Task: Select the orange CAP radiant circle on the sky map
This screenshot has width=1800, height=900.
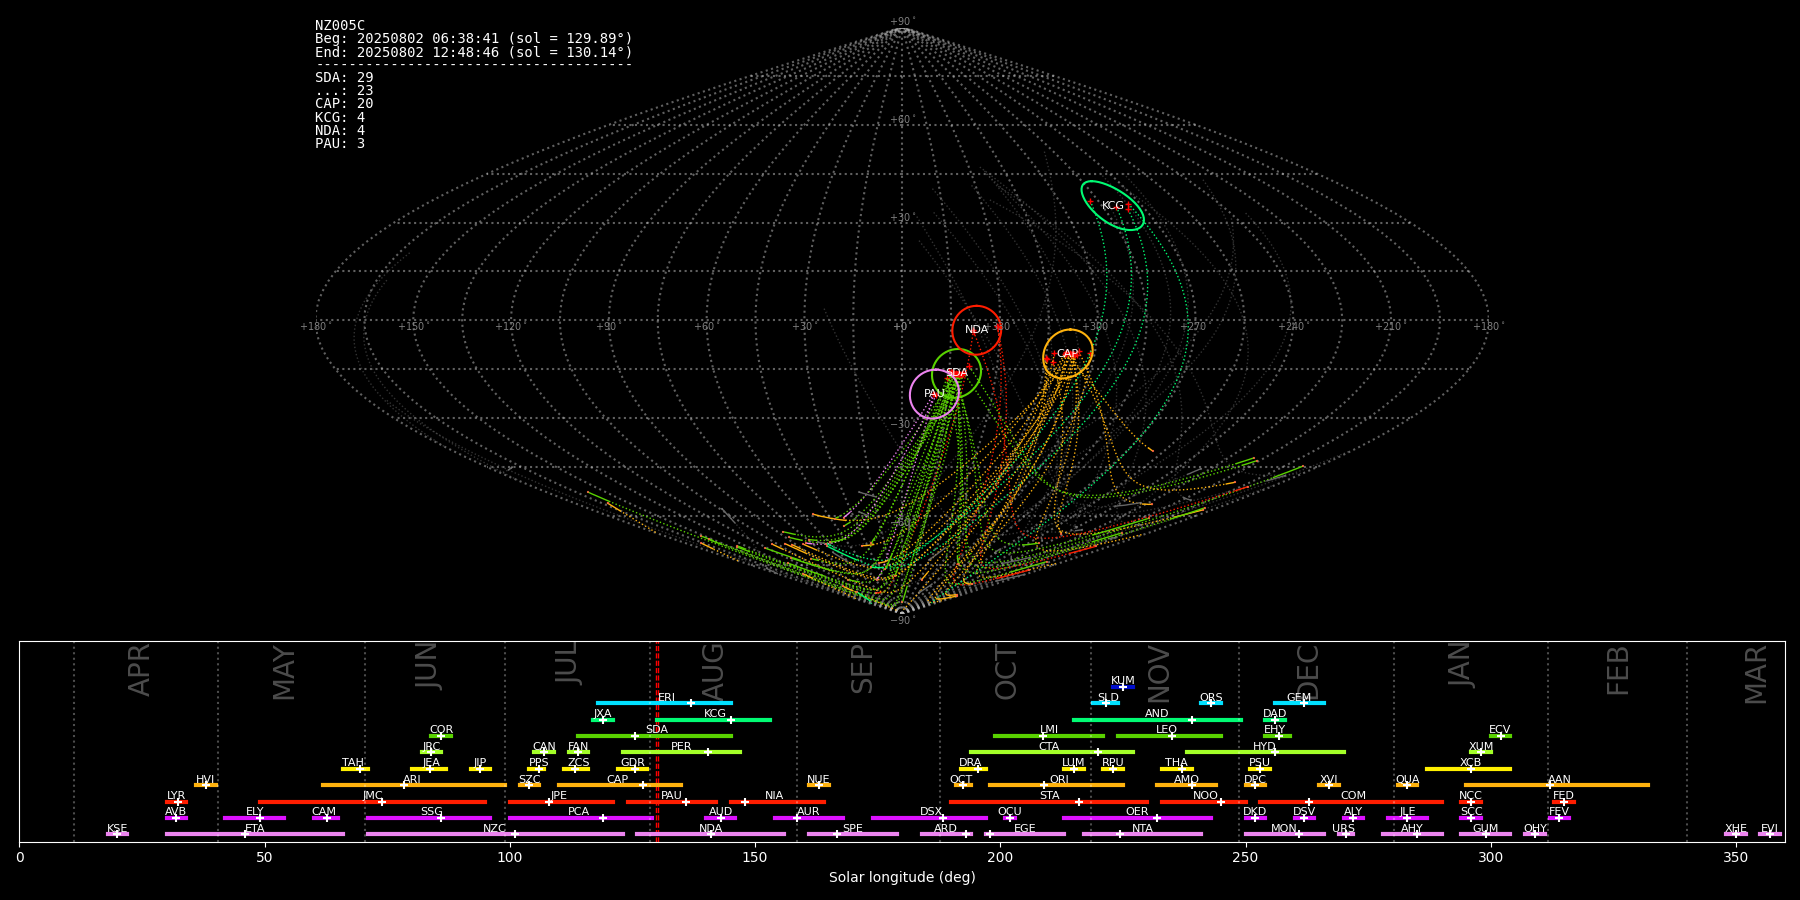Action: point(1068,353)
